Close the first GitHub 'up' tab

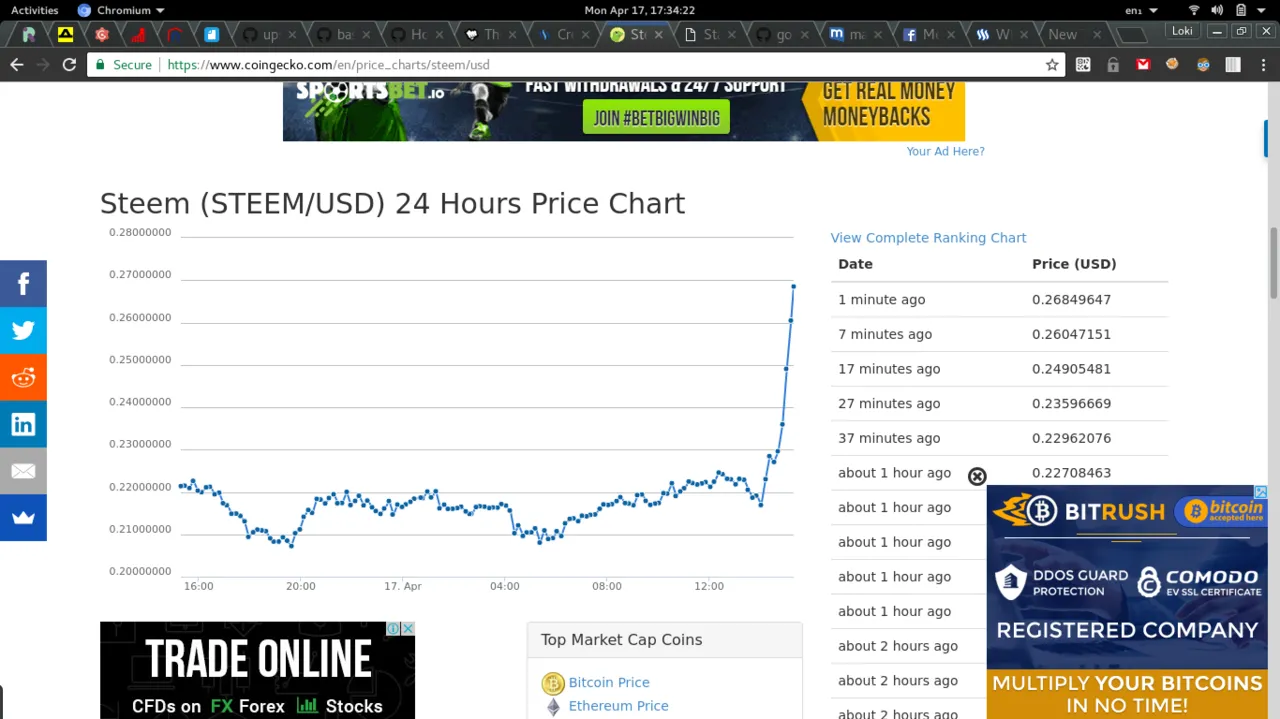[x=294, y=34]
